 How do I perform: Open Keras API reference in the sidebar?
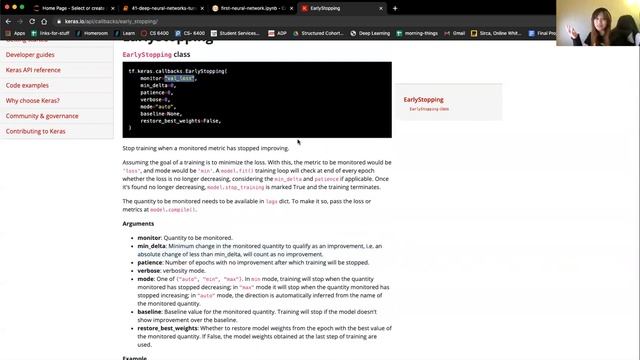click(33, 70)
